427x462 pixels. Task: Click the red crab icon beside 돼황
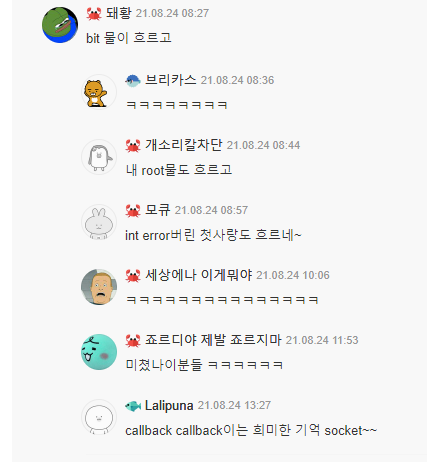pos(94,14)
